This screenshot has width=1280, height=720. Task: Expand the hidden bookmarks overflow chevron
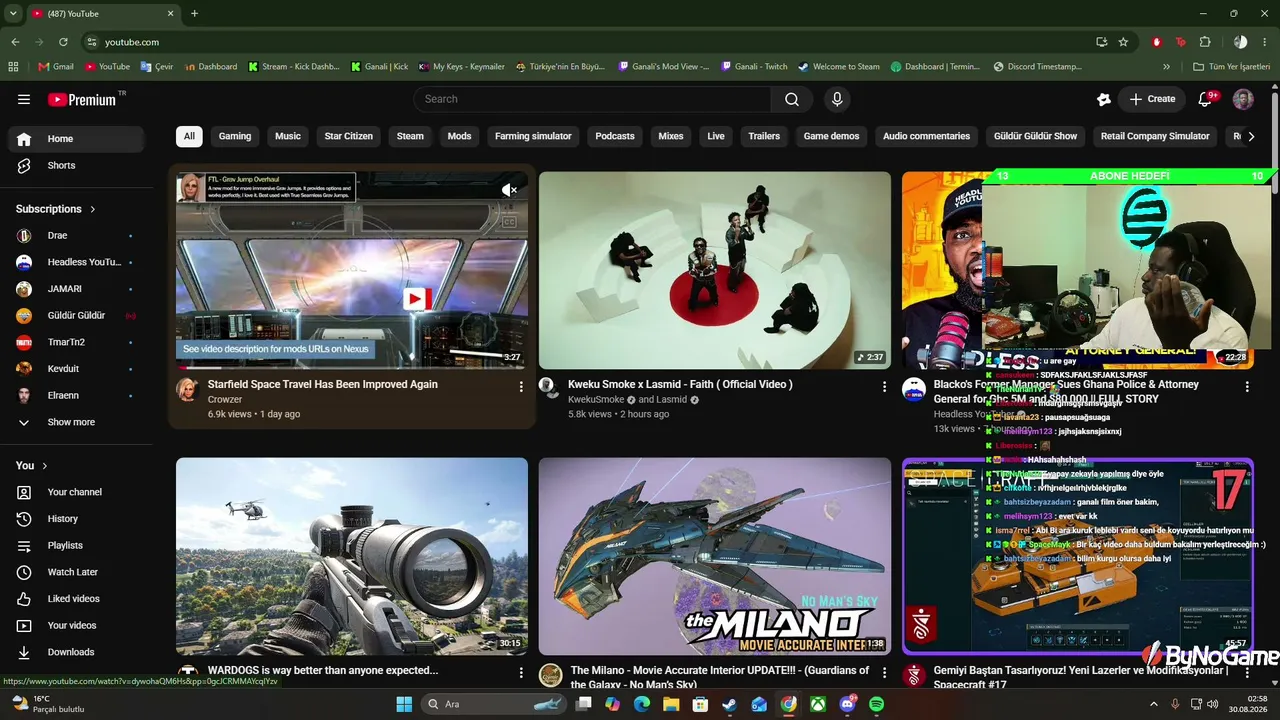[x=1166, y=67]
